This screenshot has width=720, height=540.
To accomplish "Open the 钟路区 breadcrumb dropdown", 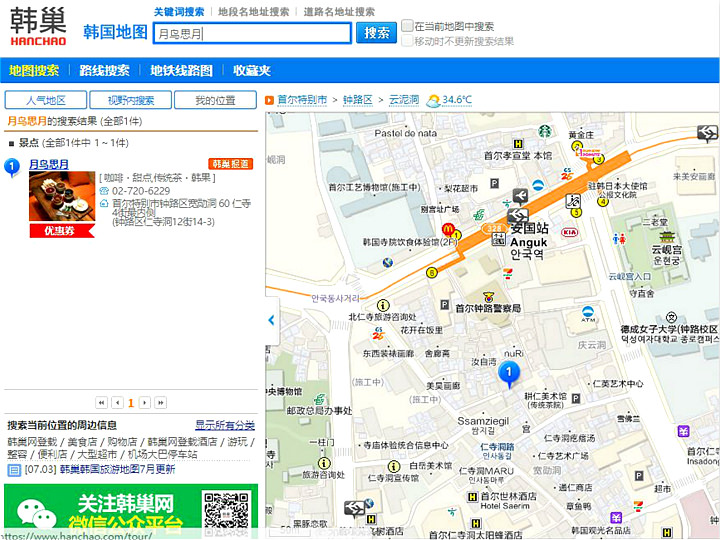I will click(358, 100).
